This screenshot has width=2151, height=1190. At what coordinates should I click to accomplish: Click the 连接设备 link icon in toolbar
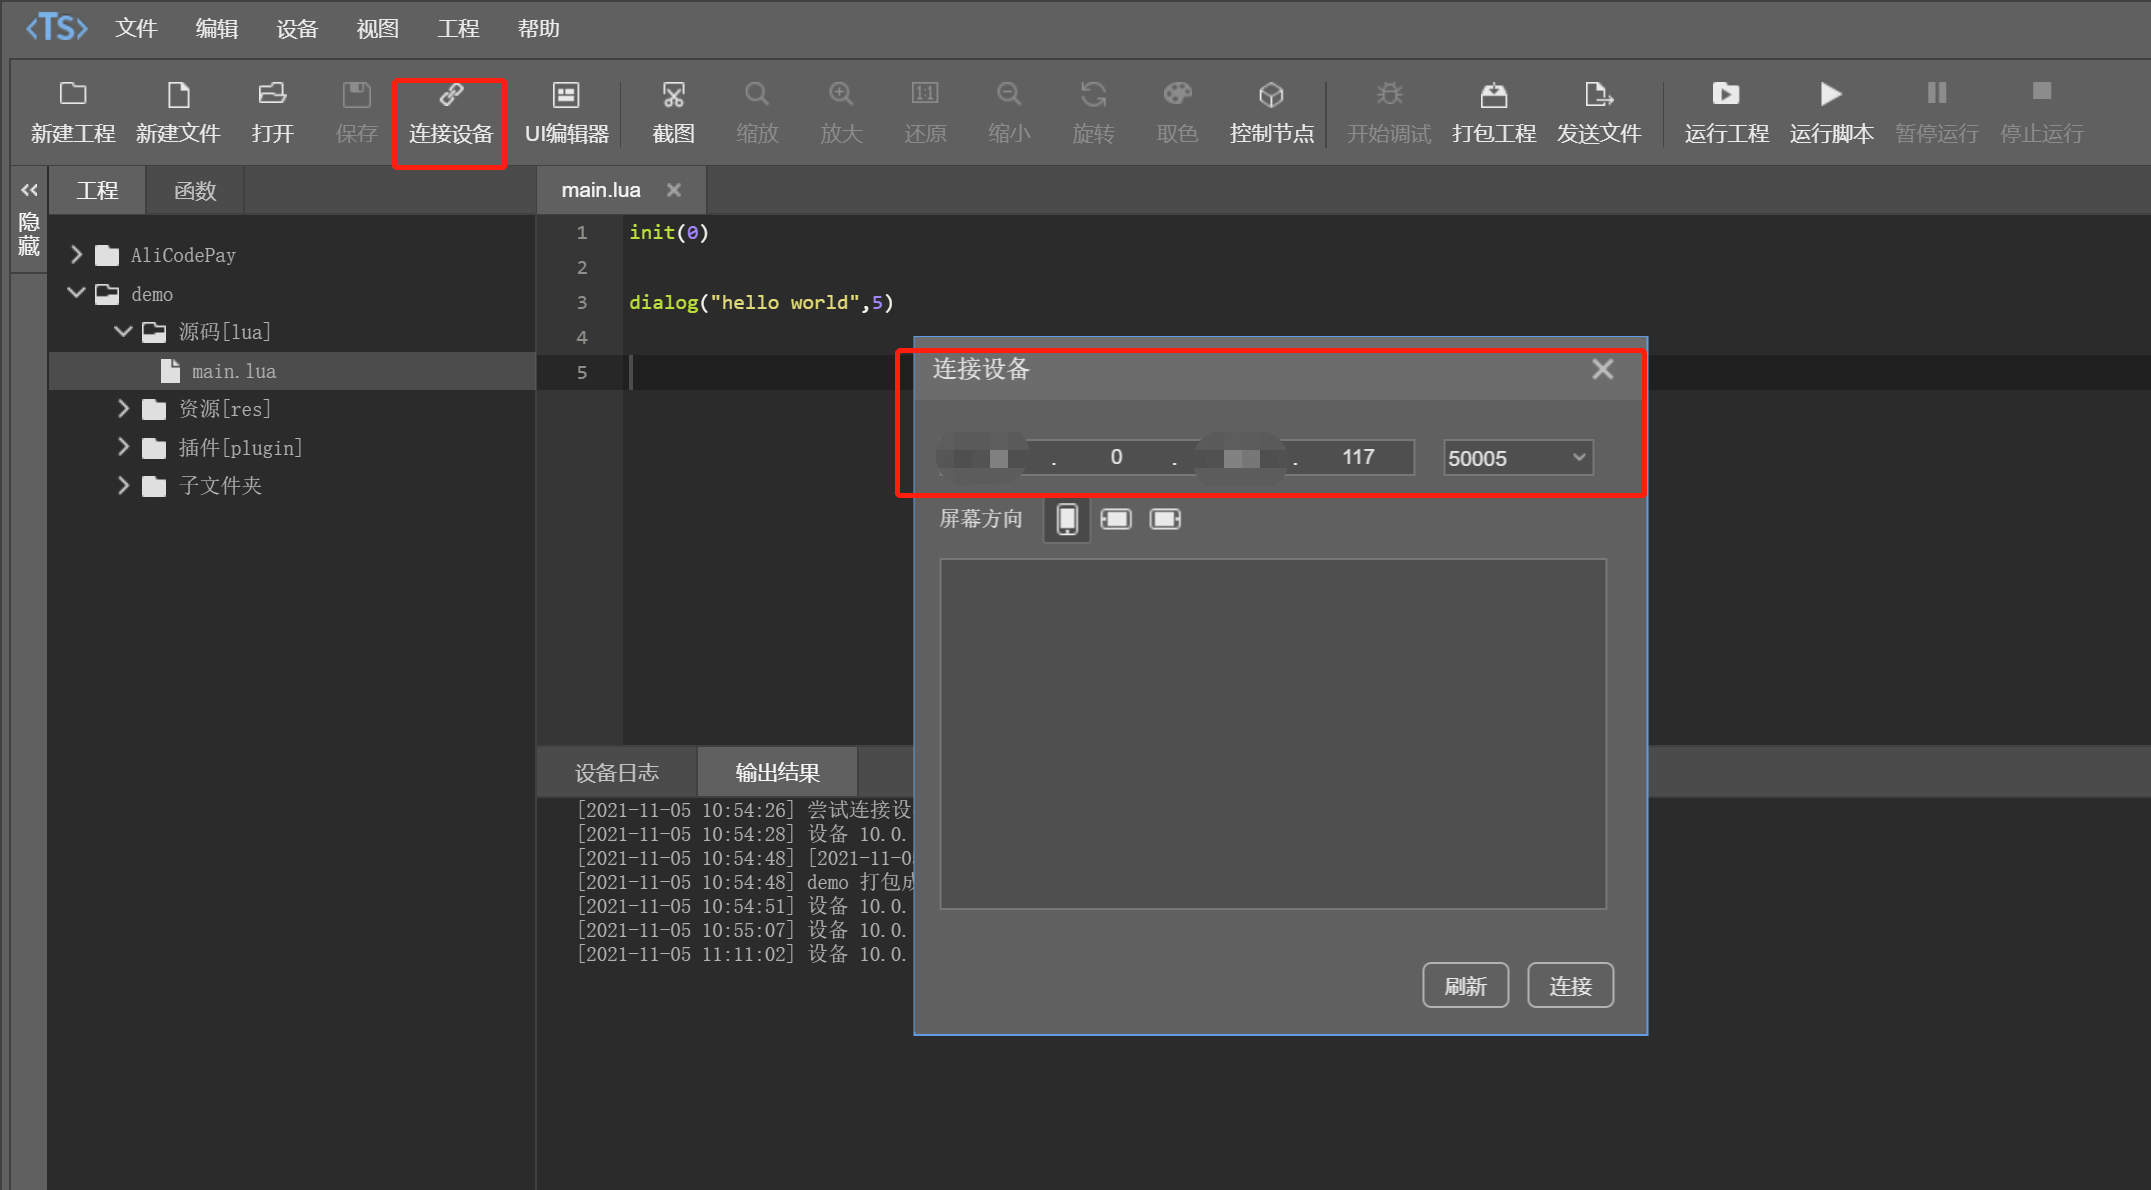point(451,94)
